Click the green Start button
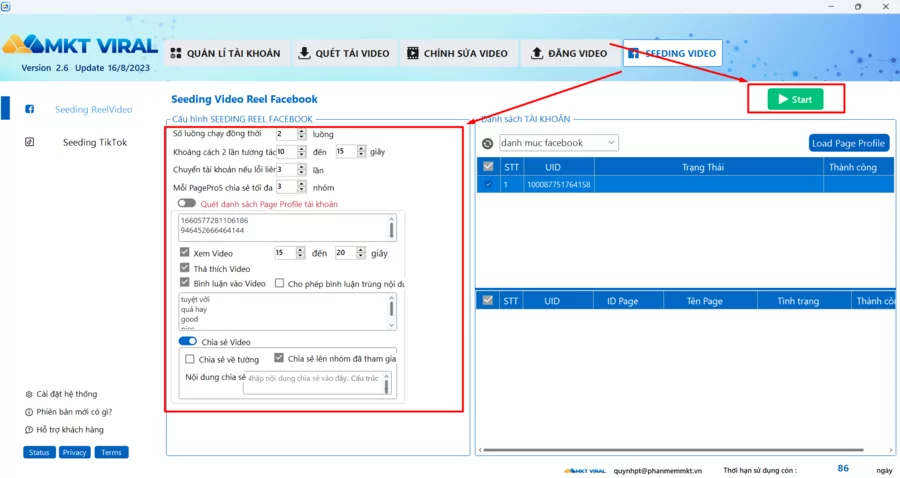900x478 pixels. tap(795, 99)
